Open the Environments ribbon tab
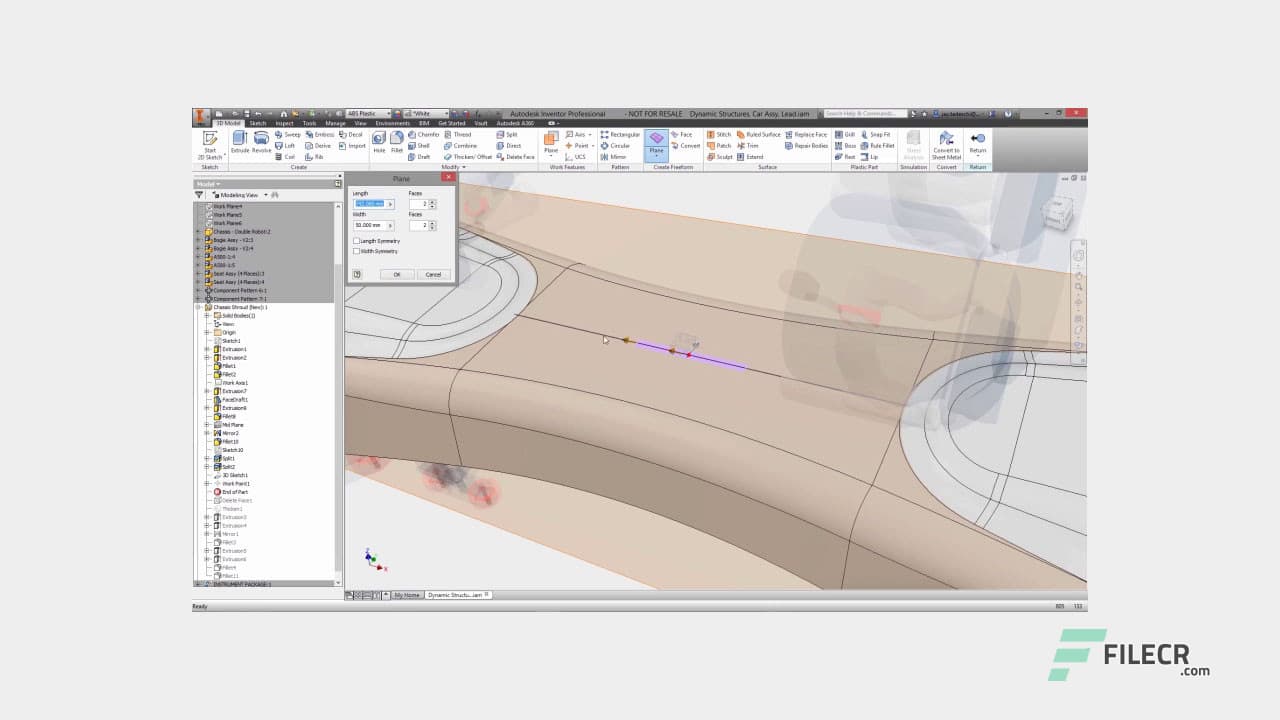Image resolution: width=1280 pixels, height=720 pixels. [391, 123]
